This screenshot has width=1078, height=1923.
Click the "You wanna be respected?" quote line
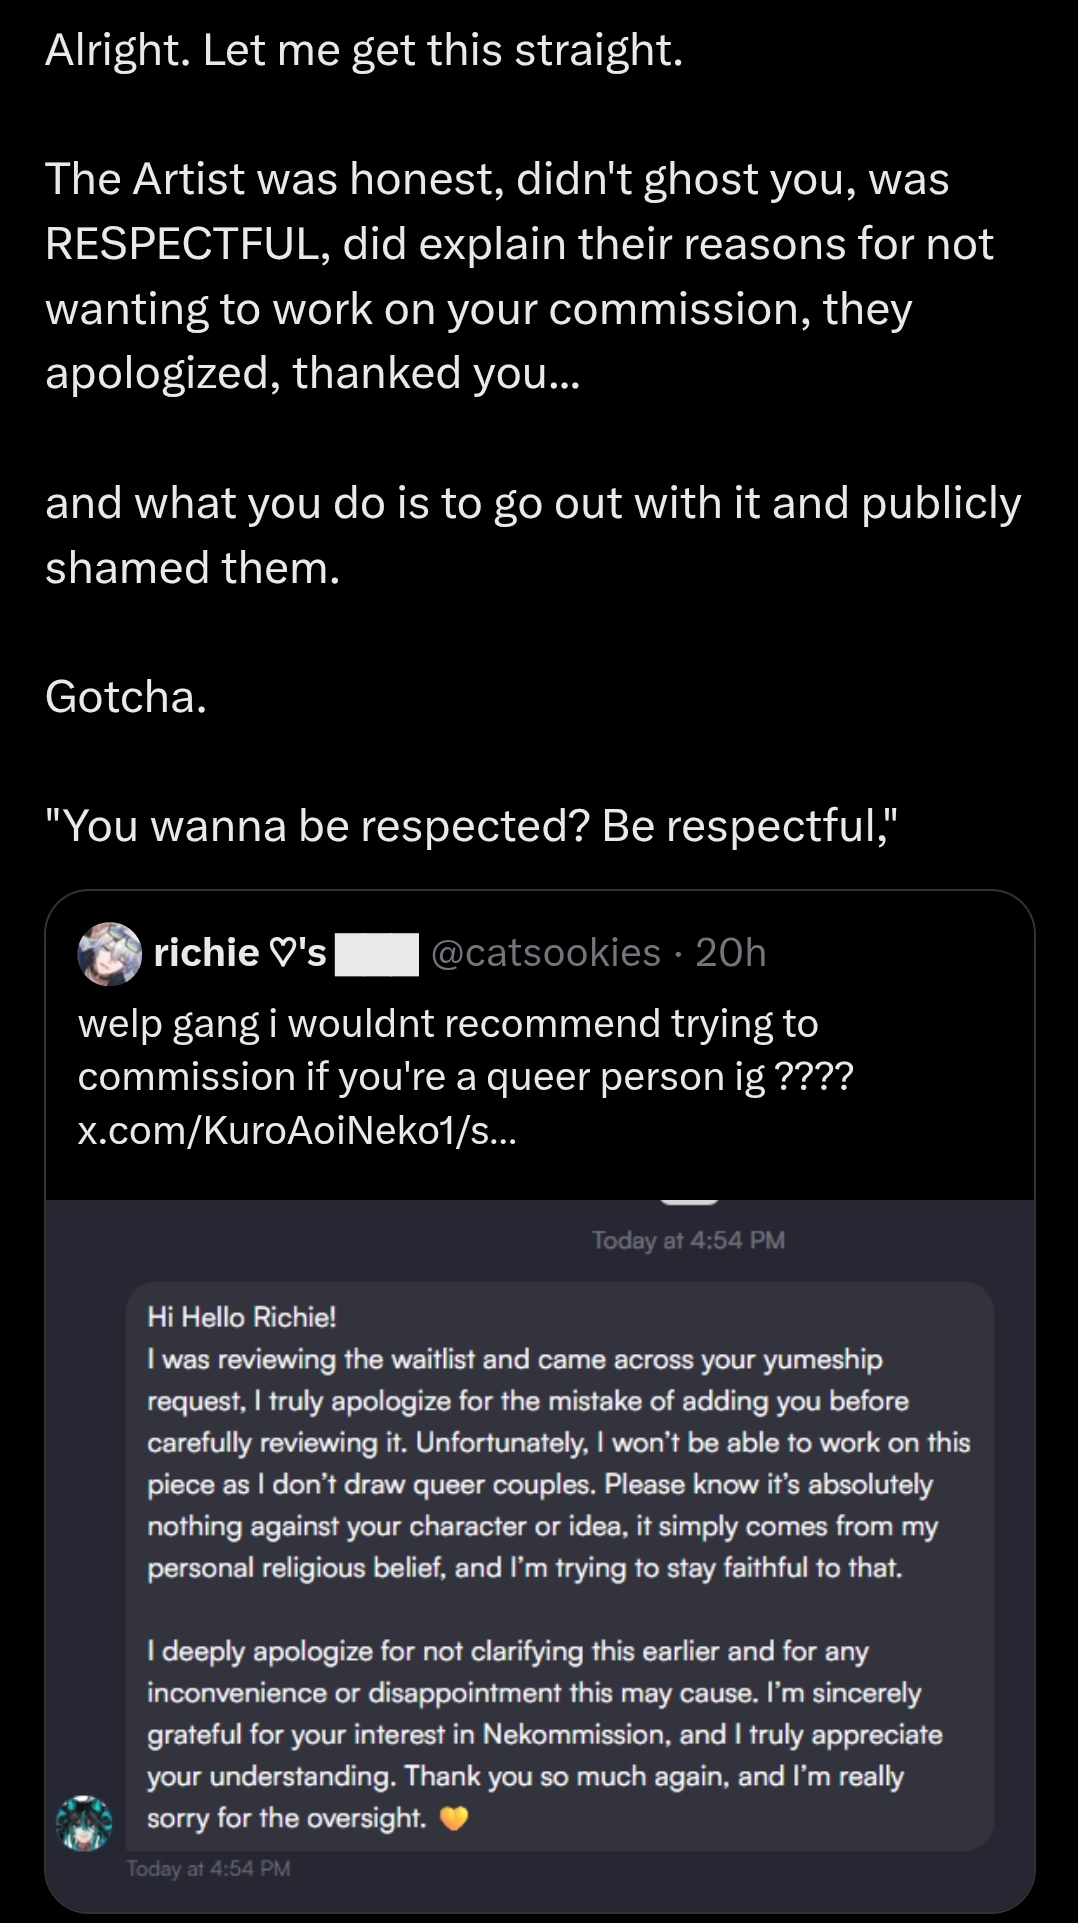[x=471, y=826]
